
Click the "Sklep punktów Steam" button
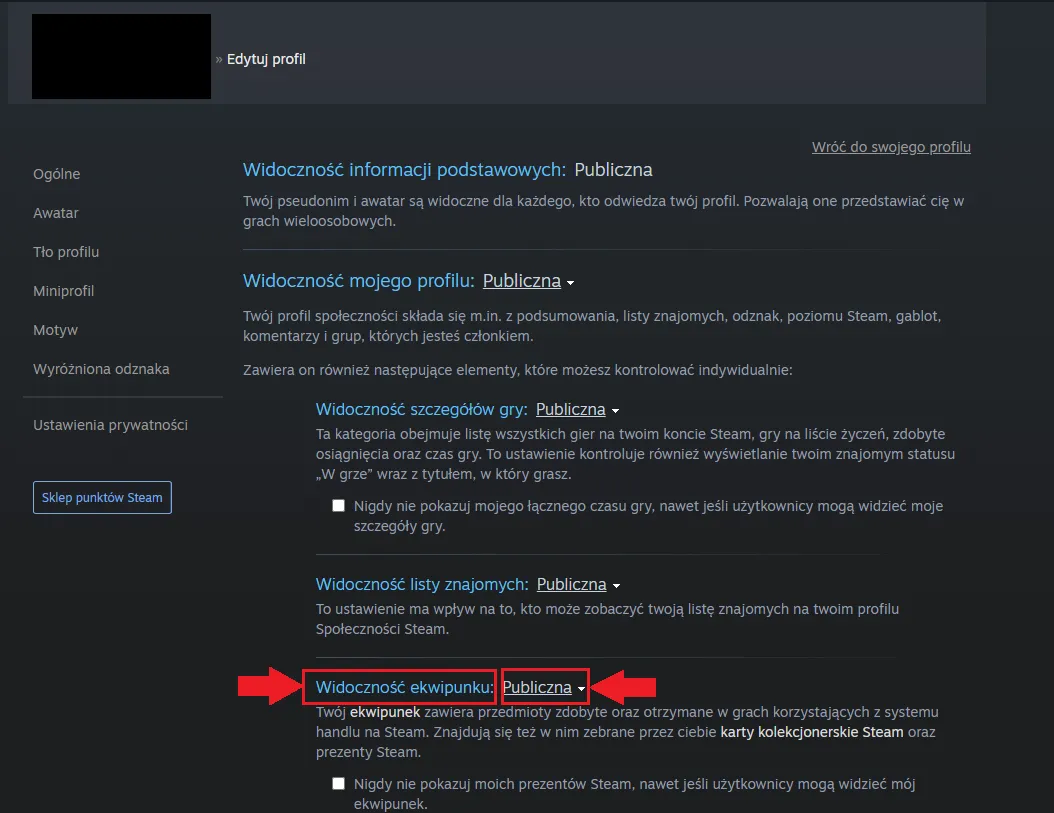102,497
